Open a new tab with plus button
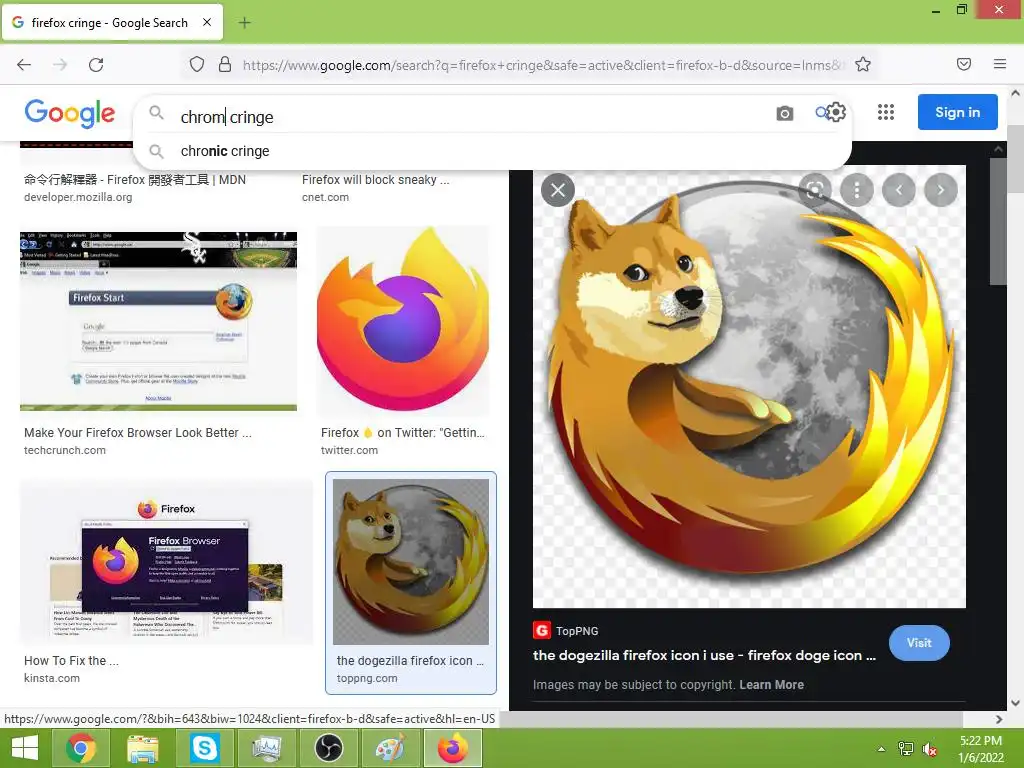The height and width of the screenshot is (768, 1024). (x=244, y=23)
